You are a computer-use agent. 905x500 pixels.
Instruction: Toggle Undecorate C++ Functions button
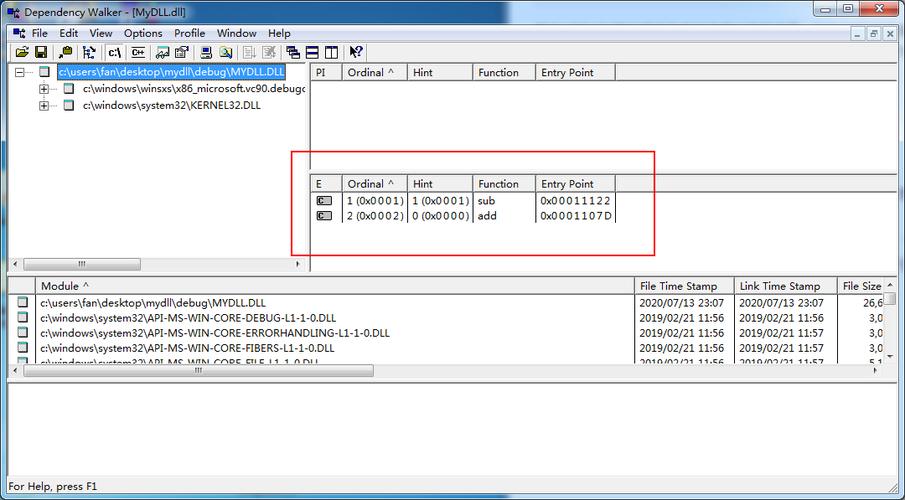[x=138, y=53]
